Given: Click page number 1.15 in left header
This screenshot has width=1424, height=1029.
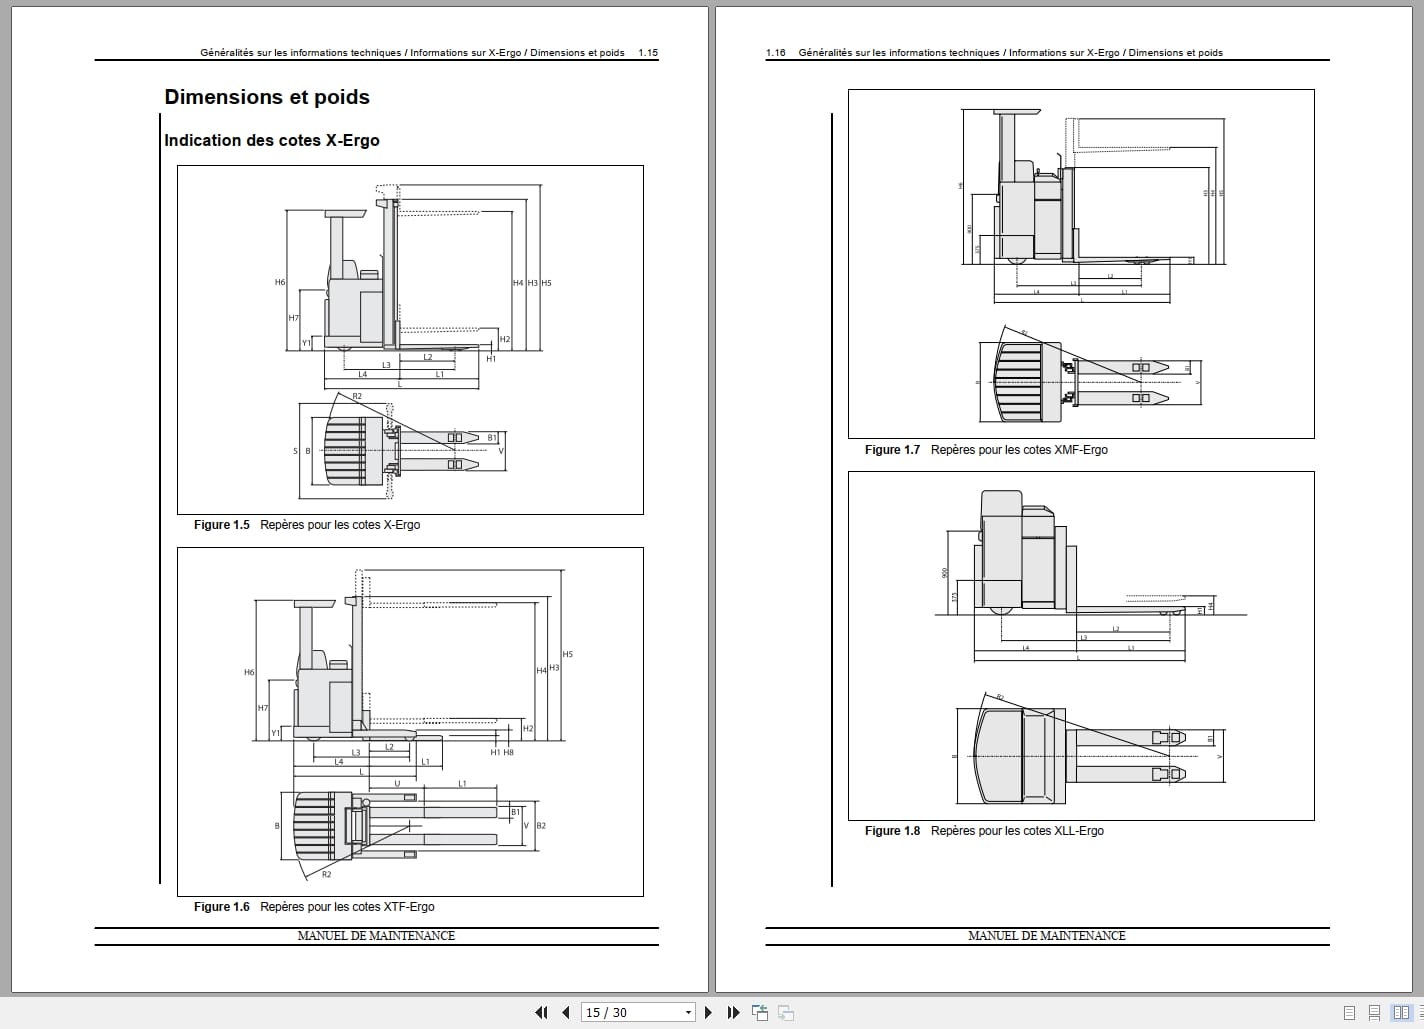Looking at the screenshot, I should [x=648, y=53].
